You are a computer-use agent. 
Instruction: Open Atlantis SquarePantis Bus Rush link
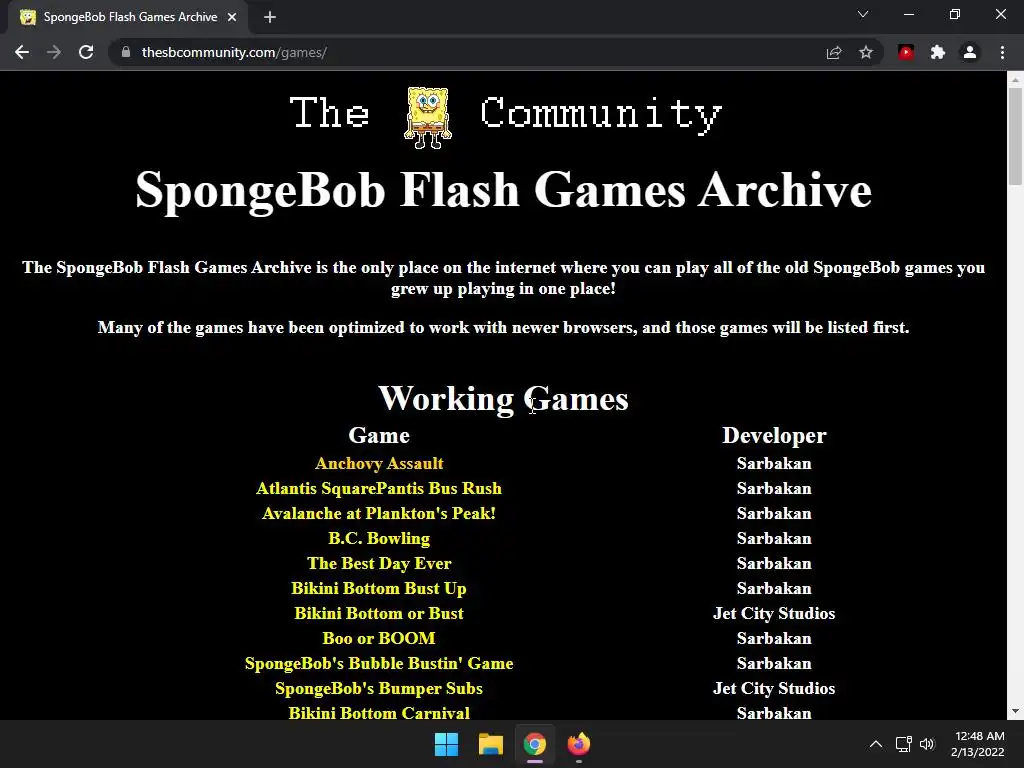pos(379,488)
